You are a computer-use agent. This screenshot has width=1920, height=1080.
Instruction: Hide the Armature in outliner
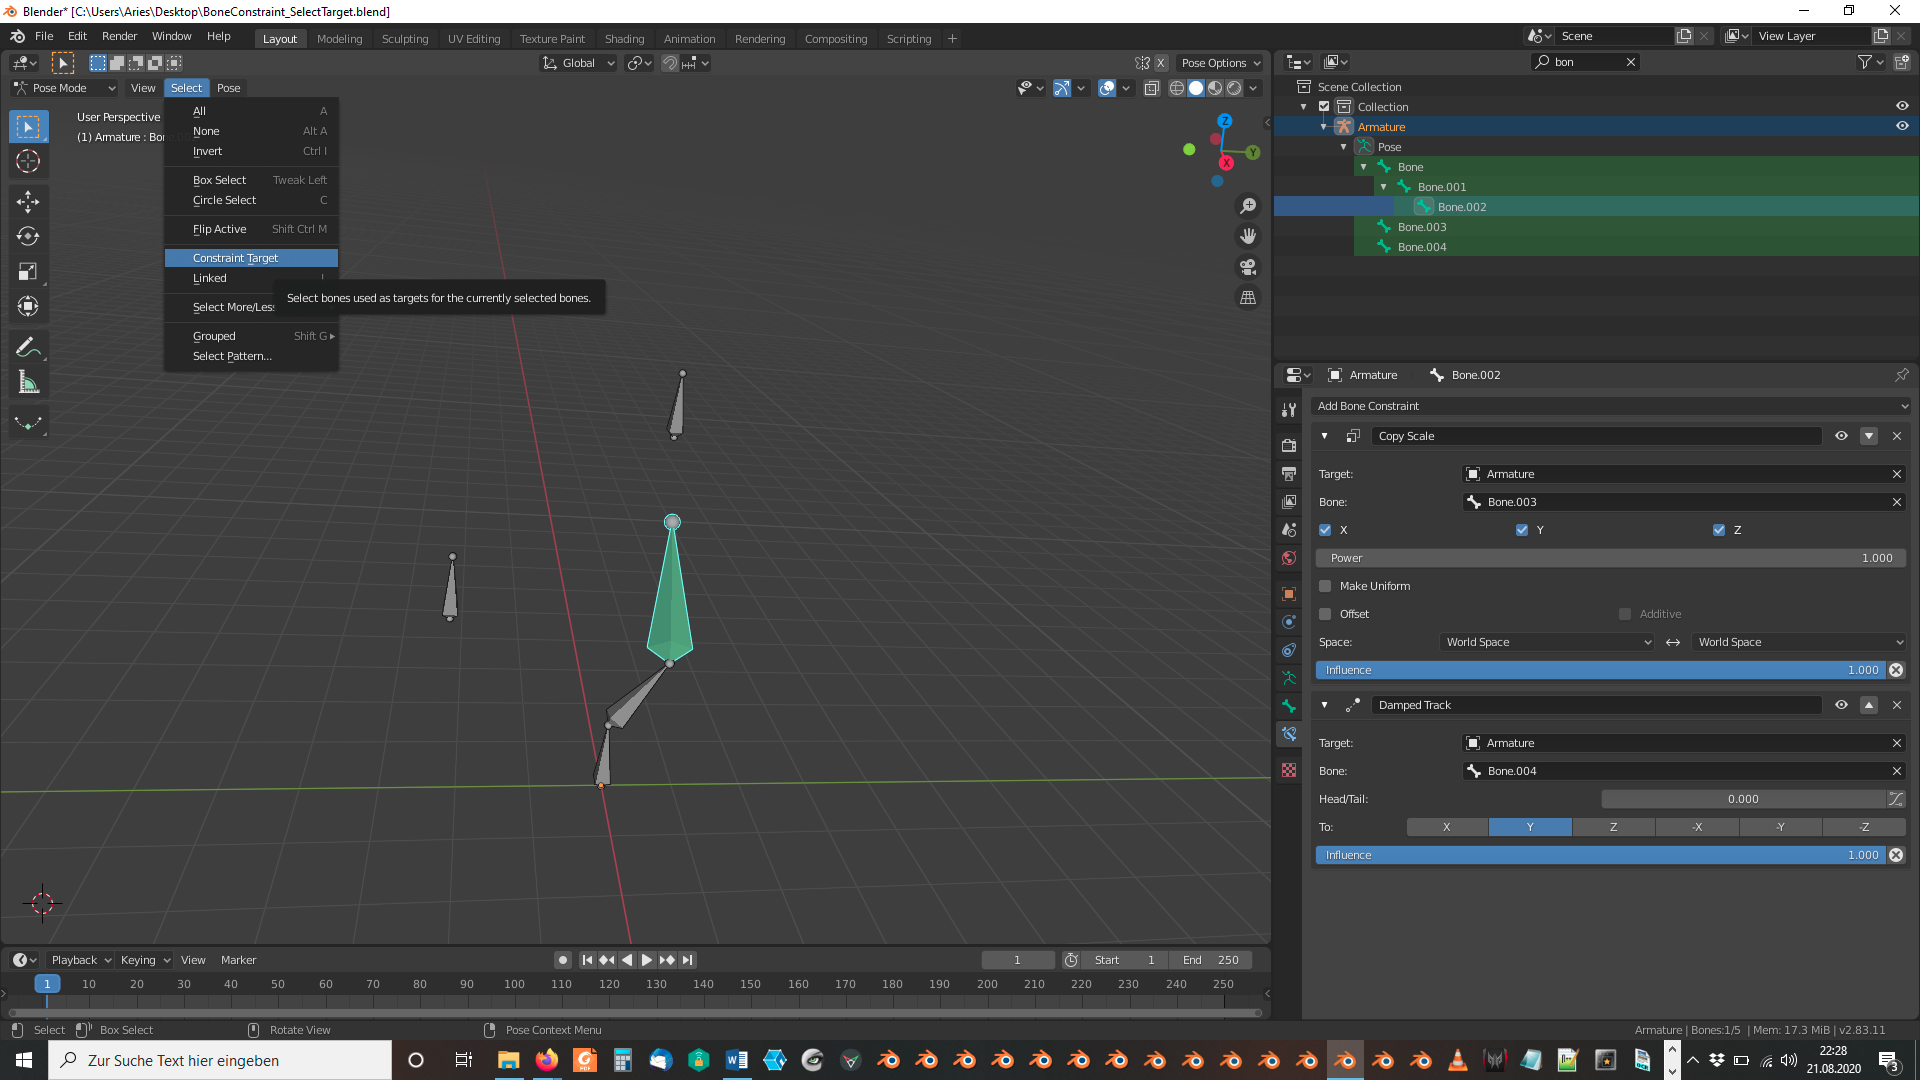[x=1902, y=127]
